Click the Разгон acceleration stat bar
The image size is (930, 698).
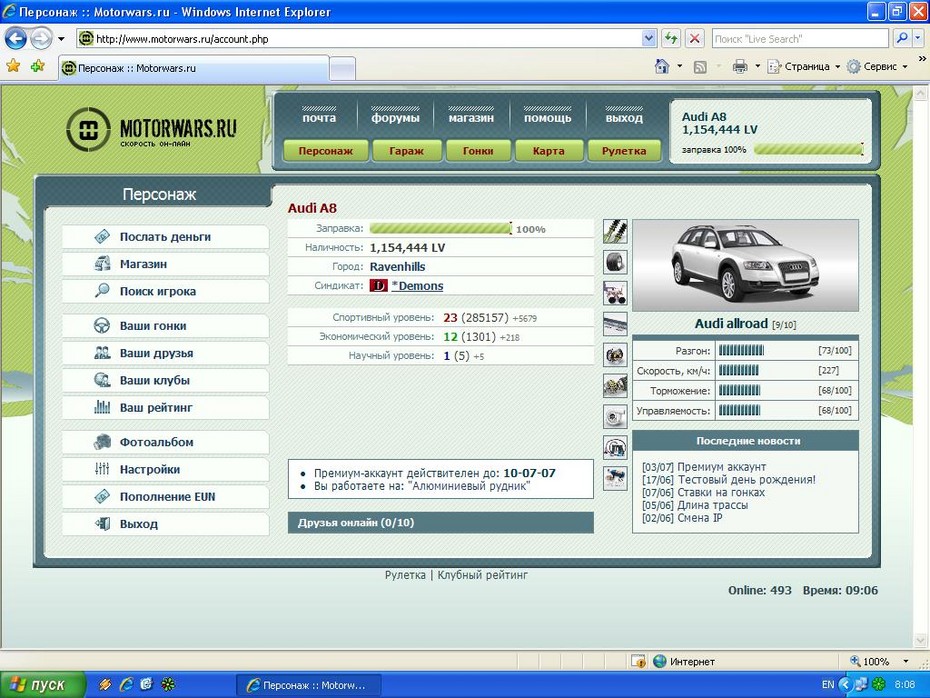coord(741,350)
